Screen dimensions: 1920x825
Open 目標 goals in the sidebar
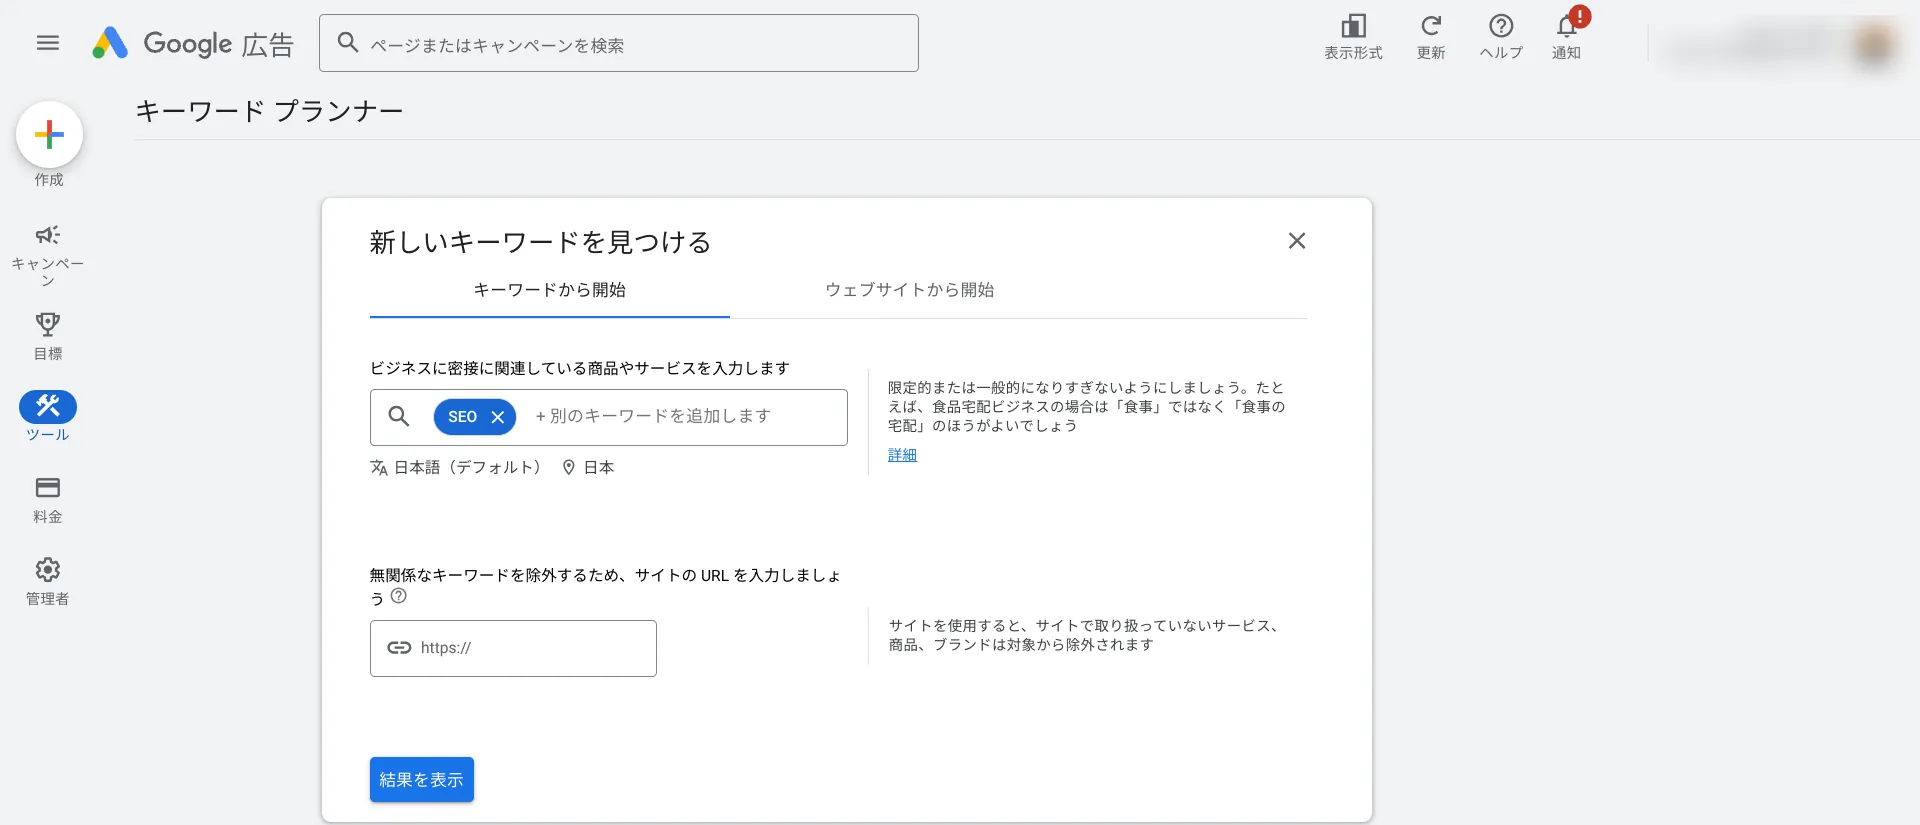coord(48,336)
